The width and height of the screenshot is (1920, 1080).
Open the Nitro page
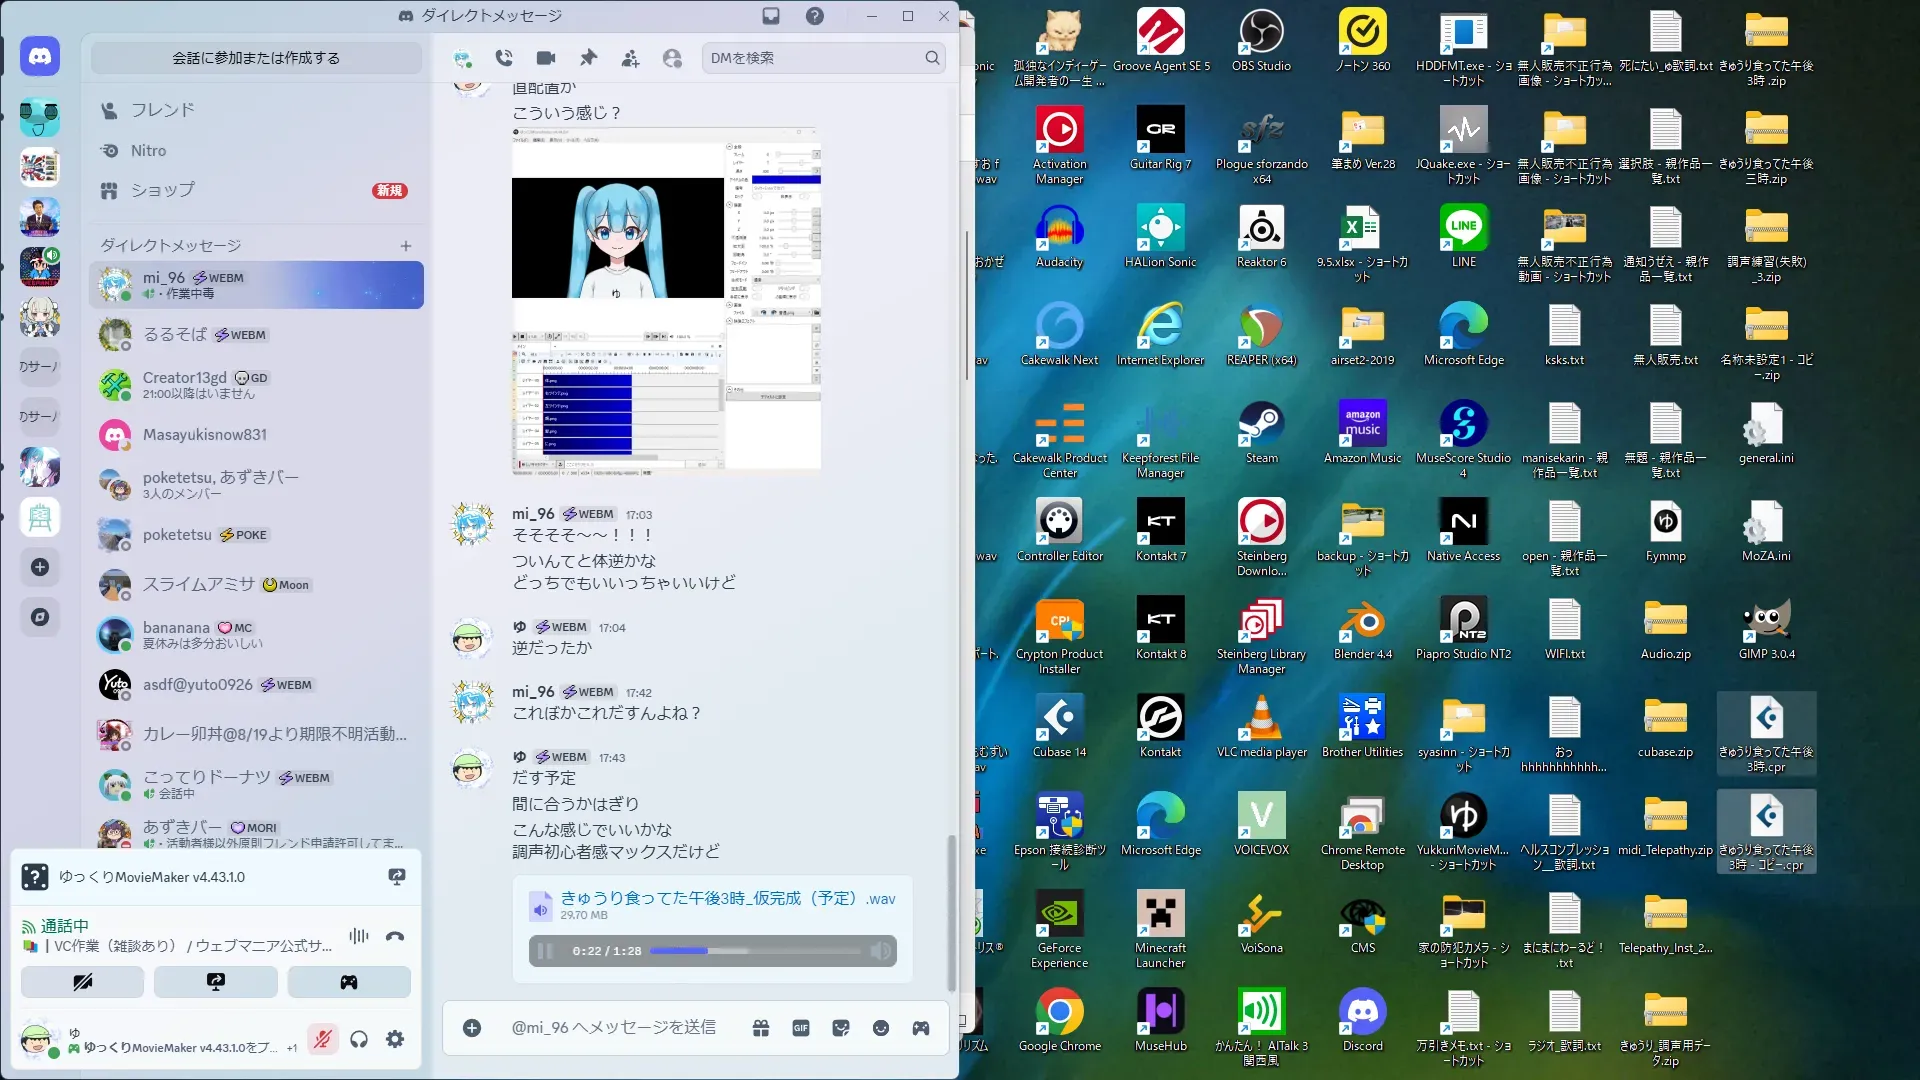pos(148,151)
